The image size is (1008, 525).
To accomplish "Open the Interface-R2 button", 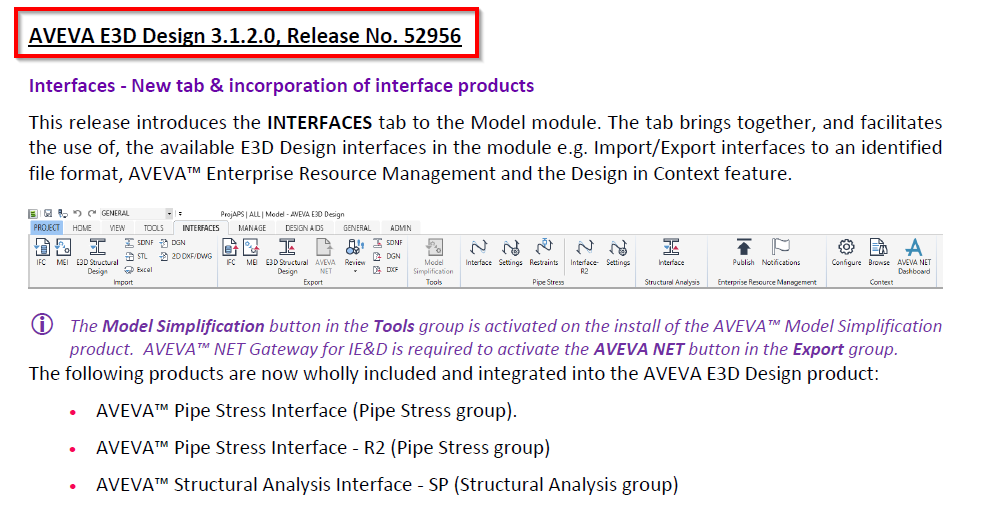I will click(x=584, y=256).
